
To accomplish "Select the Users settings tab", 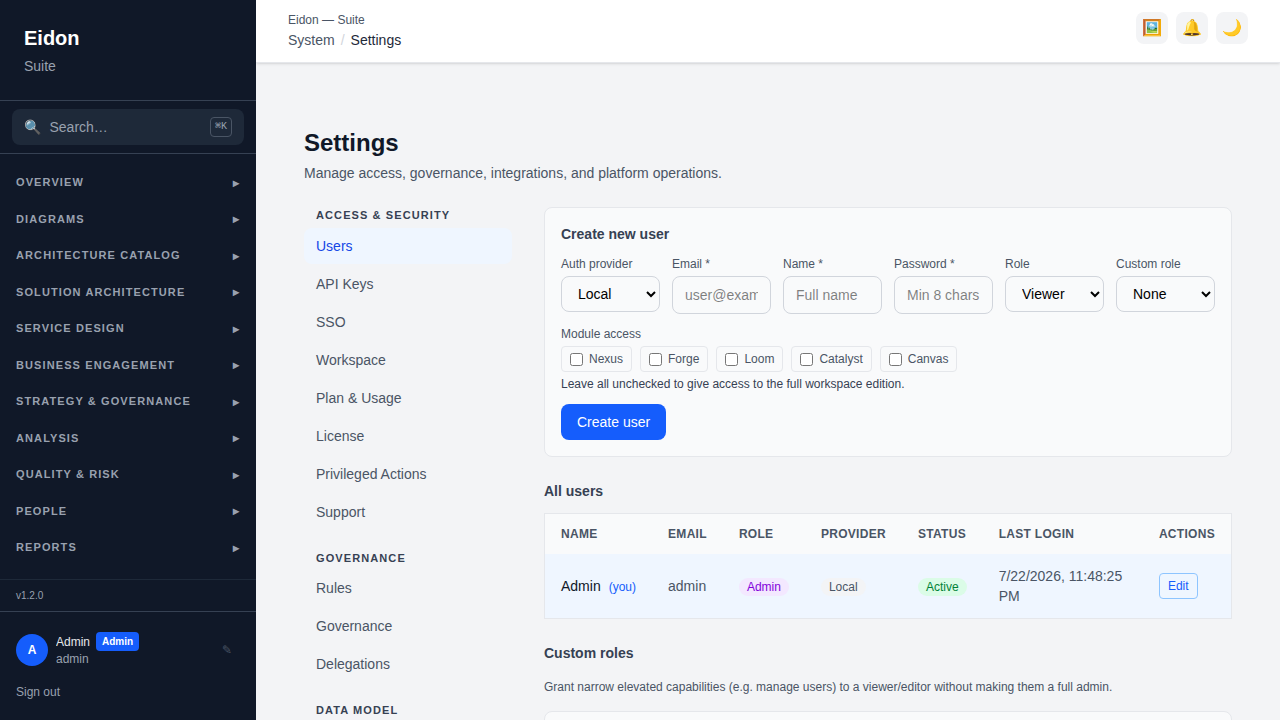I will (408, 246).
